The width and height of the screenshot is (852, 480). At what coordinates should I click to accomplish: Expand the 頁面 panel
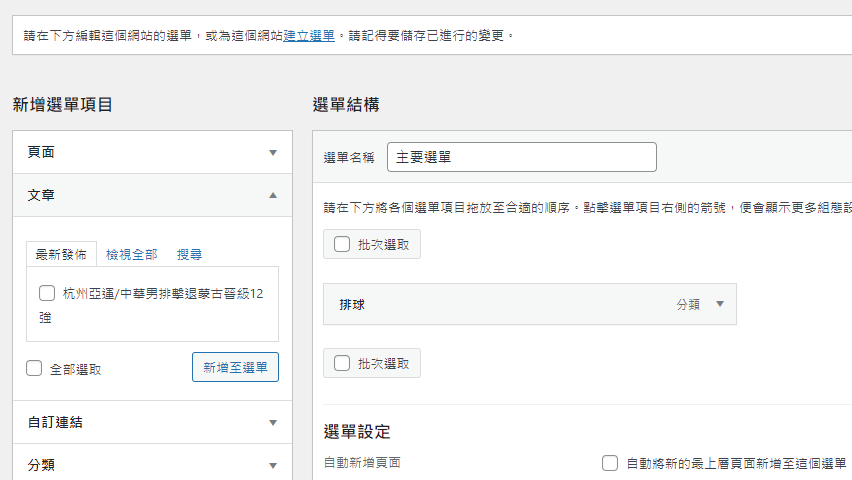152,152
